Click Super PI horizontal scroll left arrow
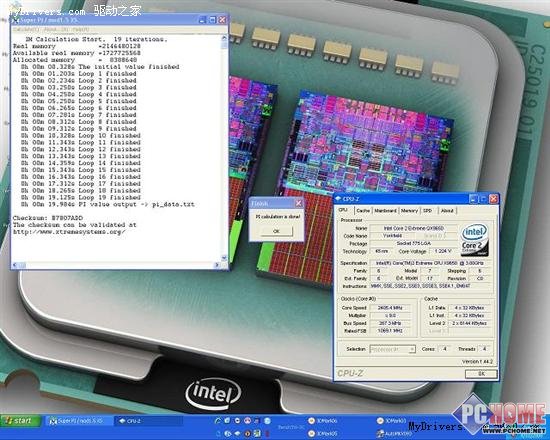Viewport: 550px width, 440px height. click(15, 265)
